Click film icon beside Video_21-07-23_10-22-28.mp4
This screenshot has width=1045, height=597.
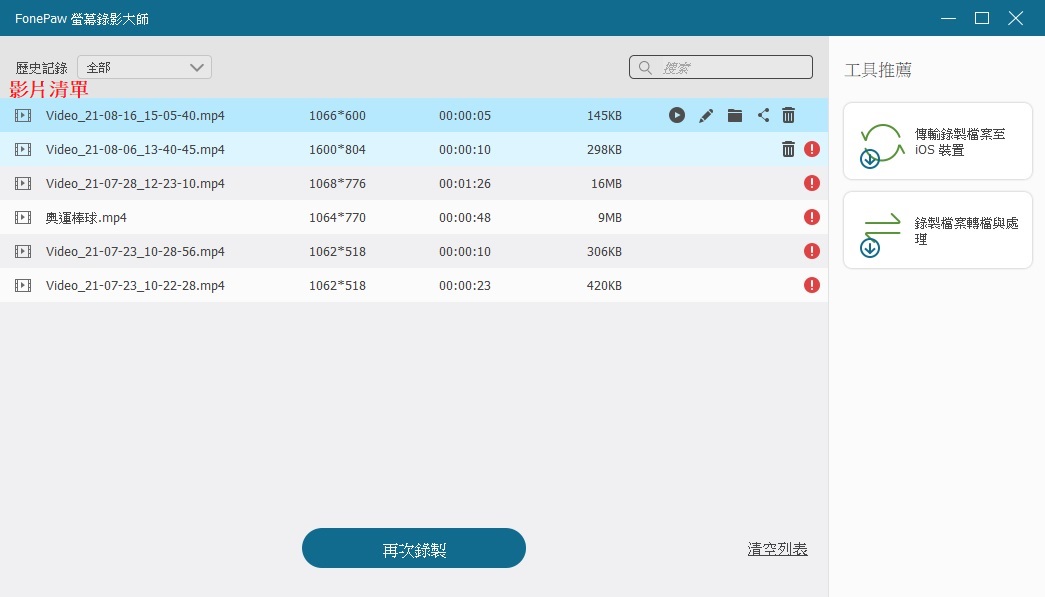pyautogui.click(x=23, y=285)
